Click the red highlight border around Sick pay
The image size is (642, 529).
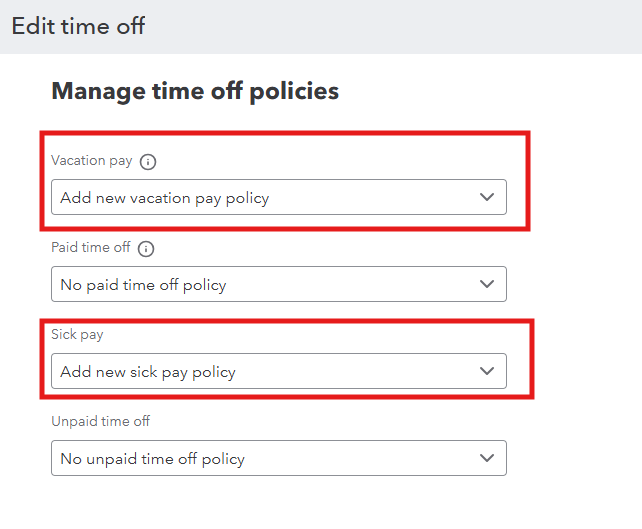click(x=287, y=321)
